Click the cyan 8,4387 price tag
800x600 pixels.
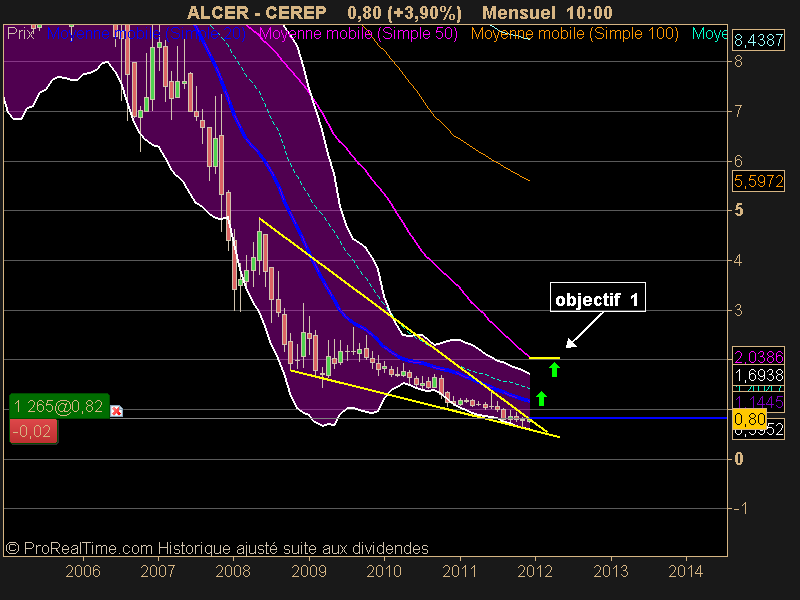(x=758, y=40)
